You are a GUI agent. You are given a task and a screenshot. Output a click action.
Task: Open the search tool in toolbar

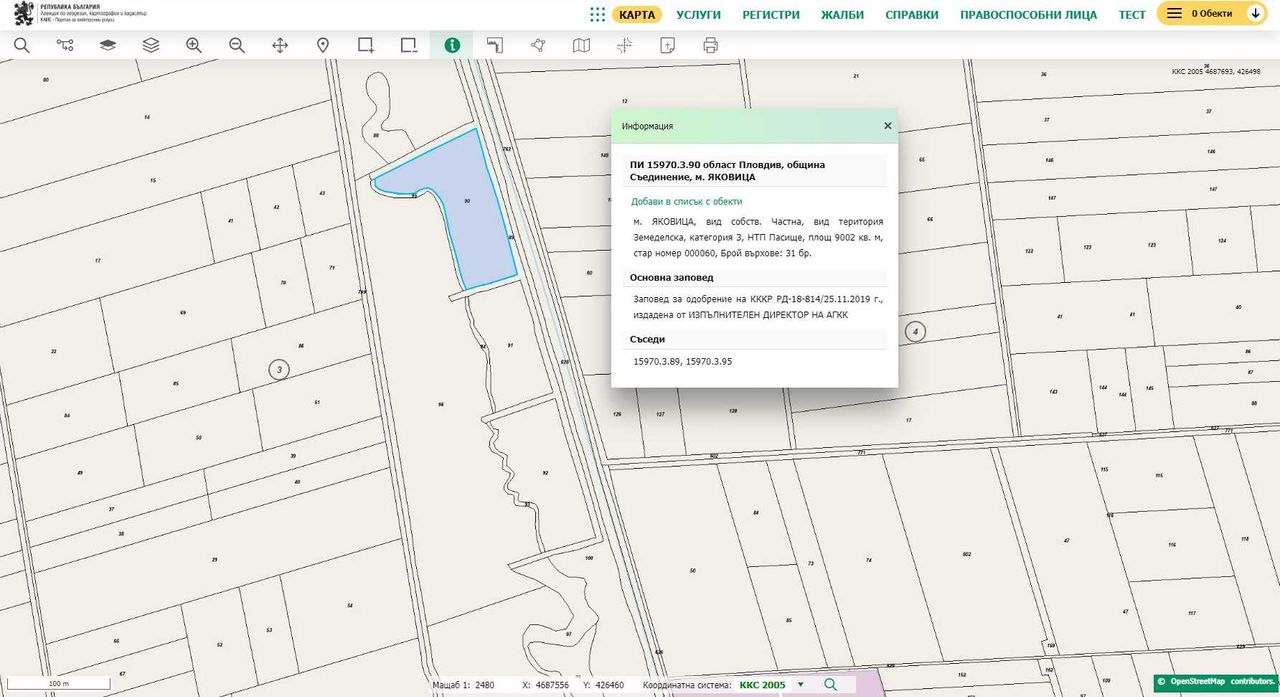21,45
